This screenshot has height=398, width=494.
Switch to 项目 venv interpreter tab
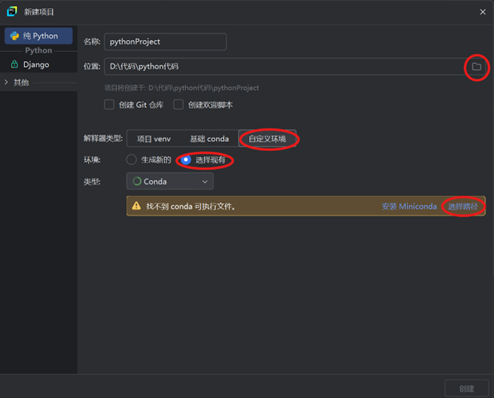(x=154, y=139)
